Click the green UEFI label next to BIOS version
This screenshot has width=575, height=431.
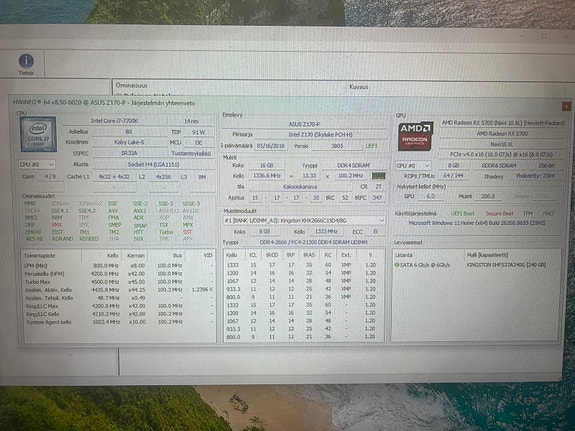tap(371, 146)
